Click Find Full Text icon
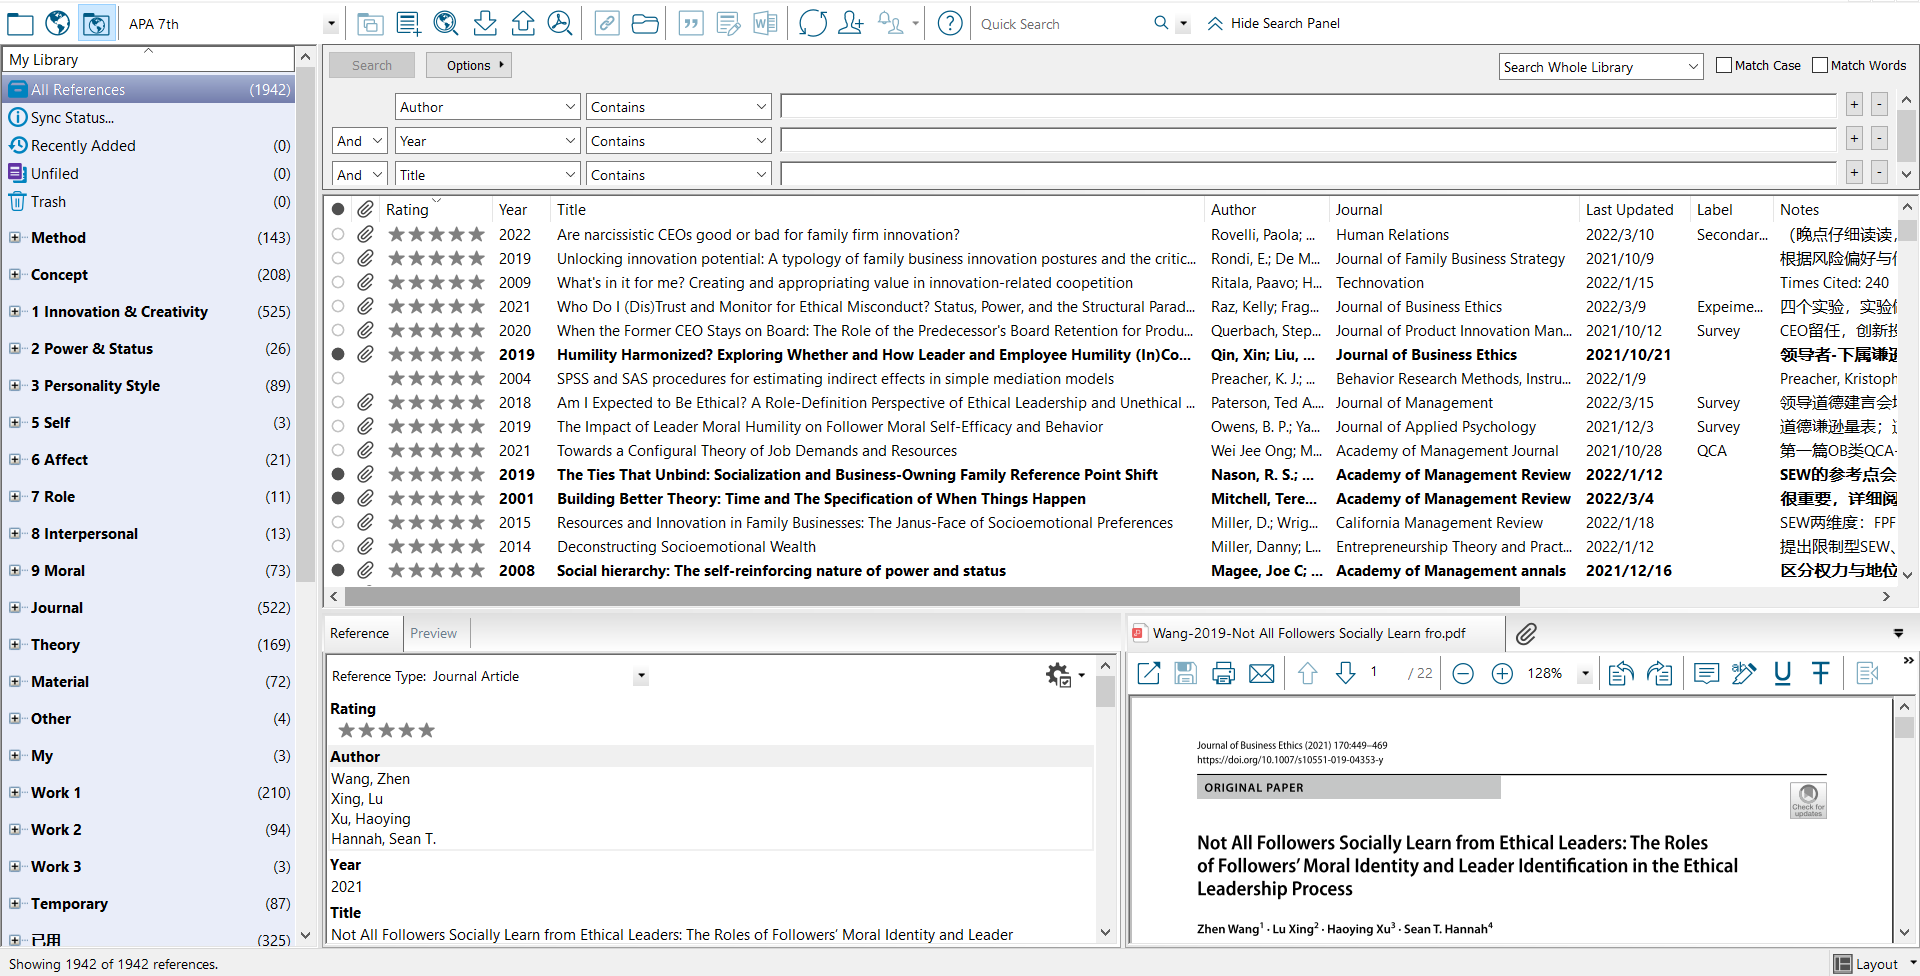The height and width of the screenshot is (976, 1920). pos(560,23)
